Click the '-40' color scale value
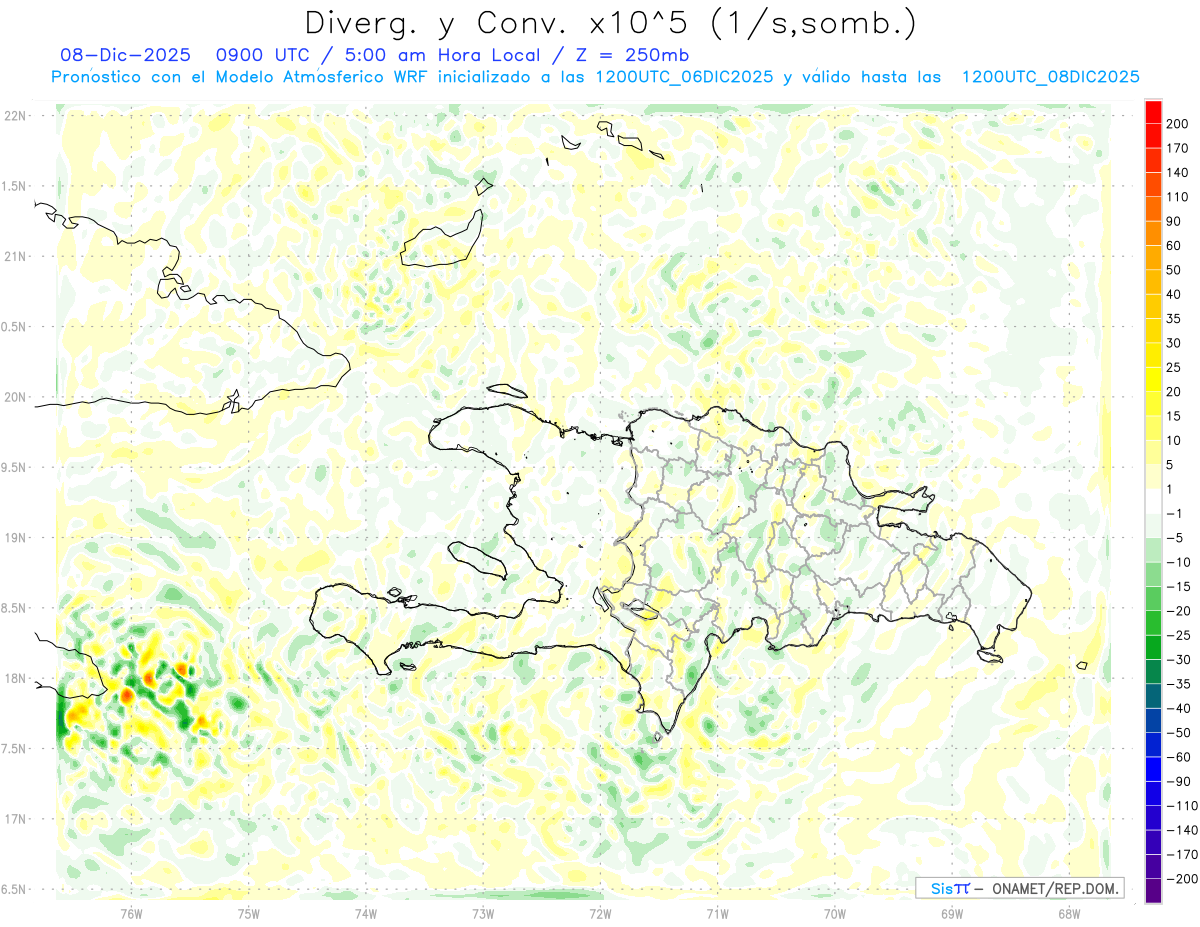1200x927 pixels. (x=1178, y=708)
